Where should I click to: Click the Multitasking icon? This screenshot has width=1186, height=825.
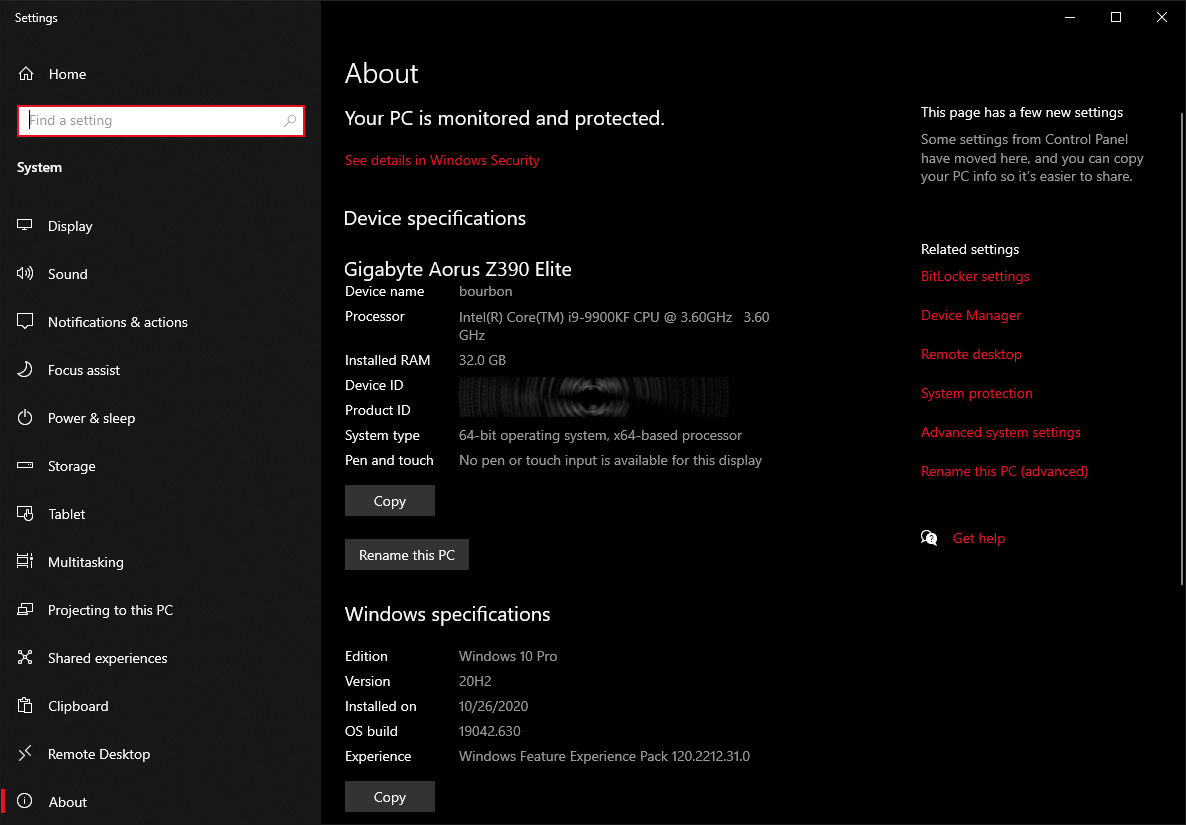(x=25, y=562)
